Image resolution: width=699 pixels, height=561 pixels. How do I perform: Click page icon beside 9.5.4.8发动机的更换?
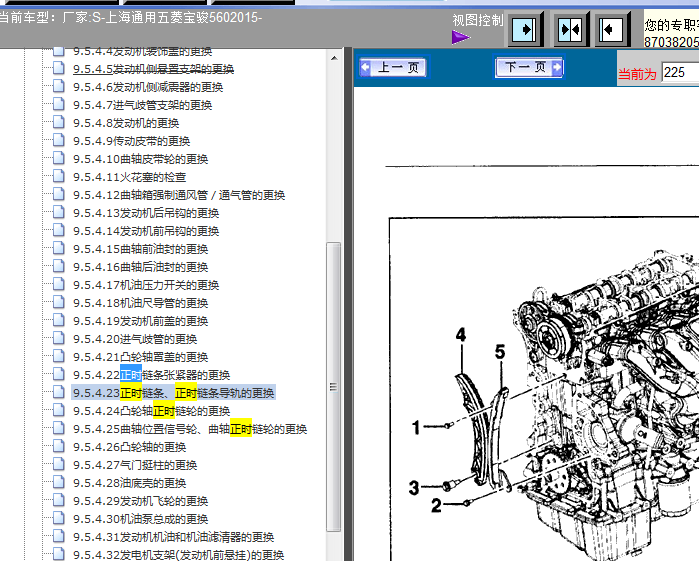pyautogui.click(x=59, y=122)
